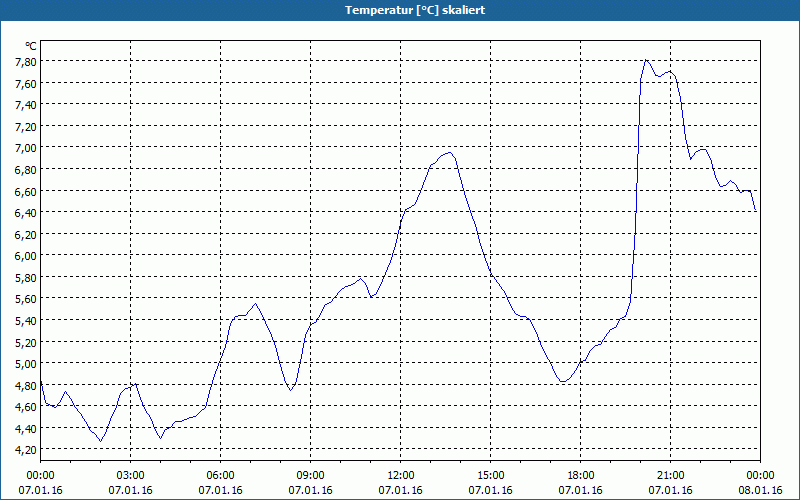800x500 pixels.
Task: Click the 6,00 y-axis label
Action: click(26, 256)
